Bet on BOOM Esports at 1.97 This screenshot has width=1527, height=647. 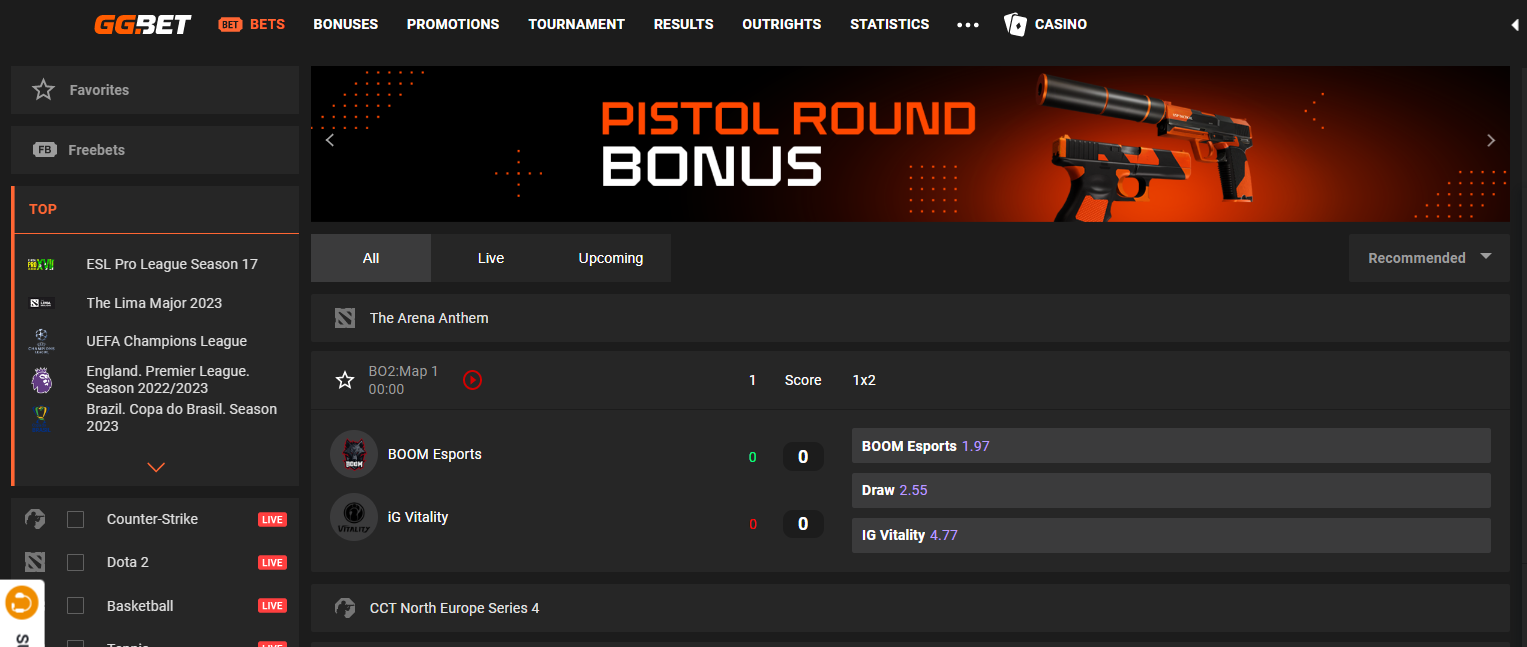coord(1171,446)
